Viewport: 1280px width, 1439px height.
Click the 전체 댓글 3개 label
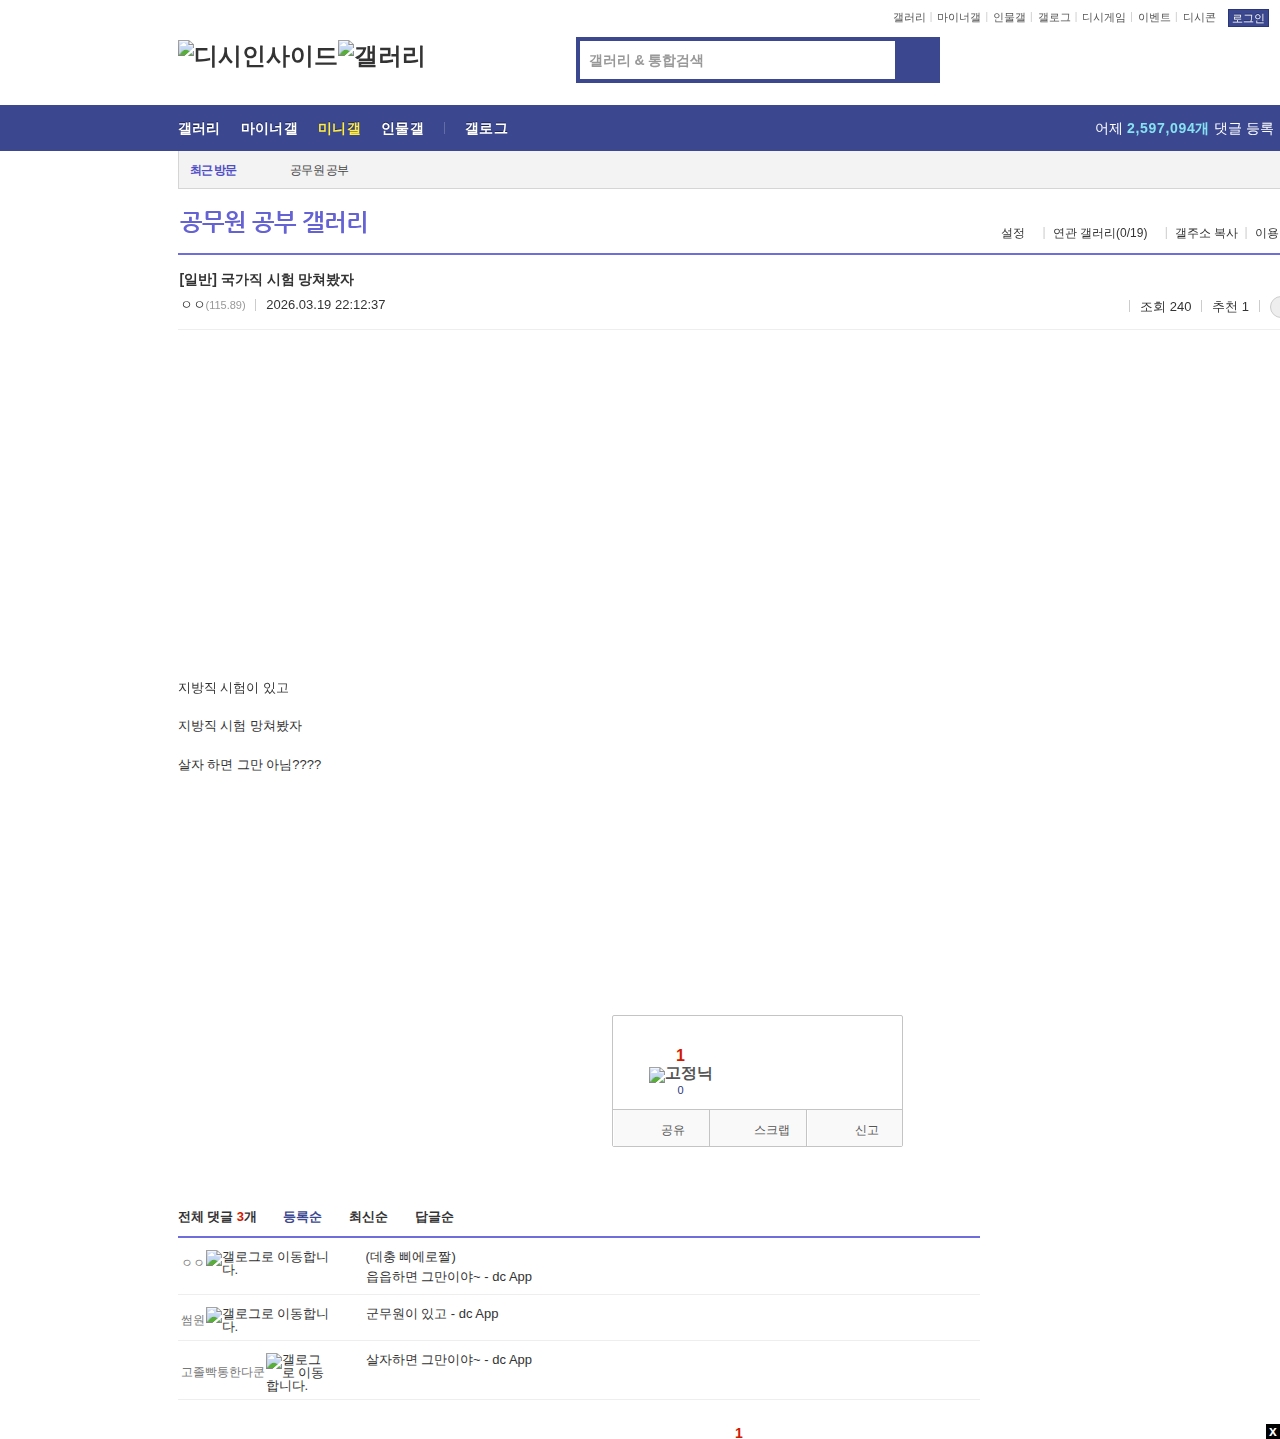tap(217, 1217)
